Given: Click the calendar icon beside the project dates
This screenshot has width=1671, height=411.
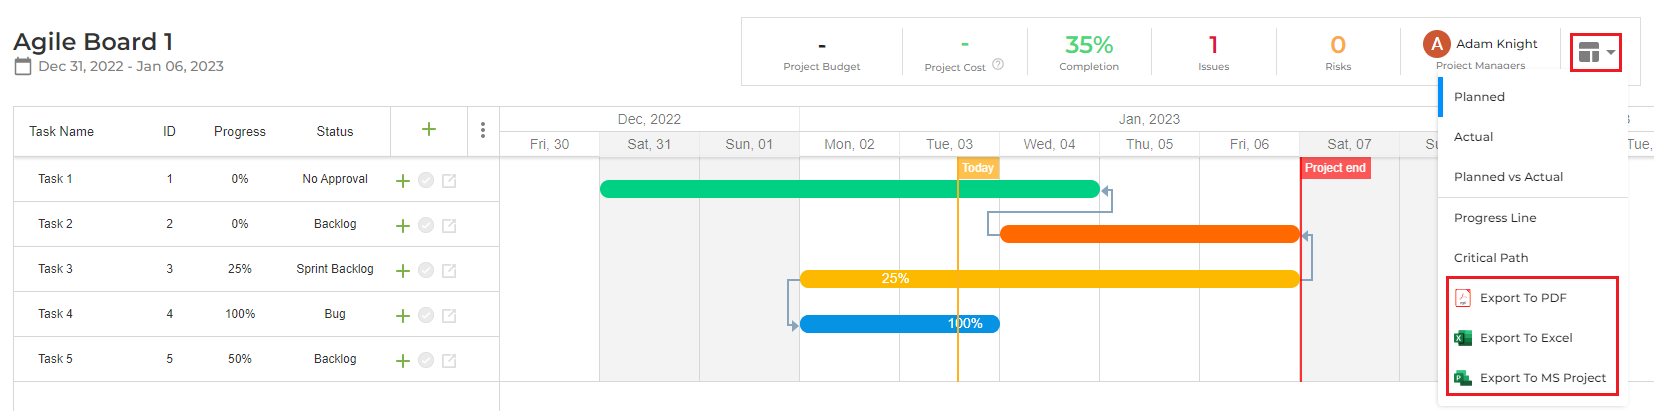Looking at the screenshot, I should point(23,67).
